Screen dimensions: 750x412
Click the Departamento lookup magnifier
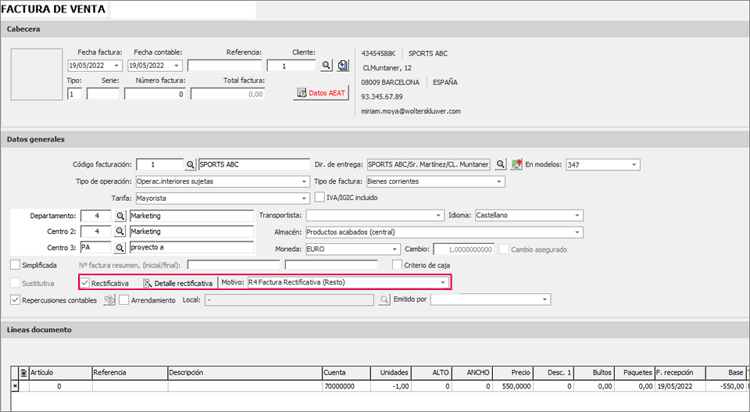(120, 216)
